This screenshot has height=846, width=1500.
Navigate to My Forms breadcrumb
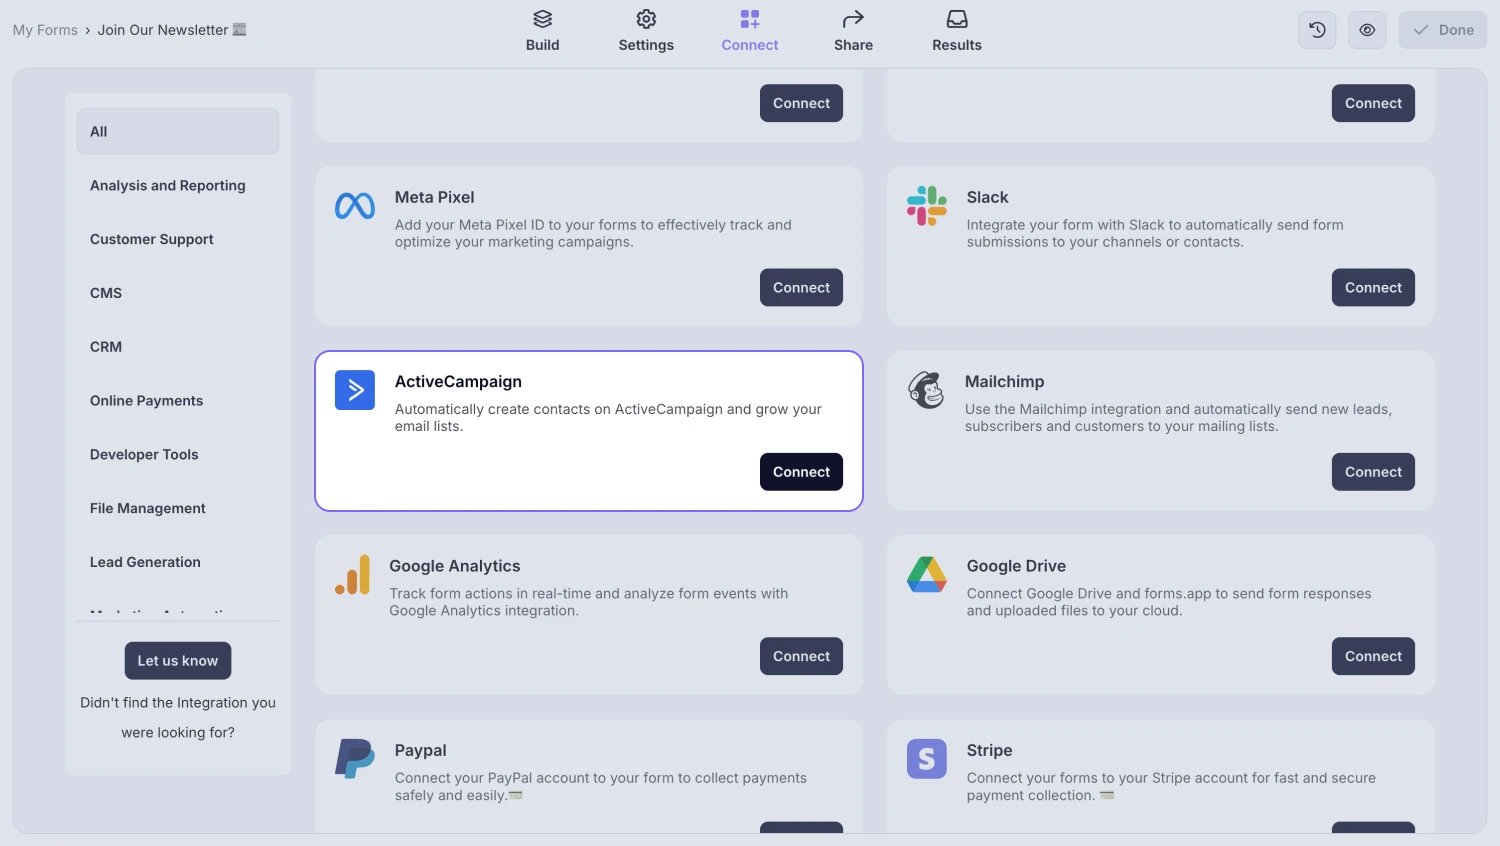pos(45,30)
